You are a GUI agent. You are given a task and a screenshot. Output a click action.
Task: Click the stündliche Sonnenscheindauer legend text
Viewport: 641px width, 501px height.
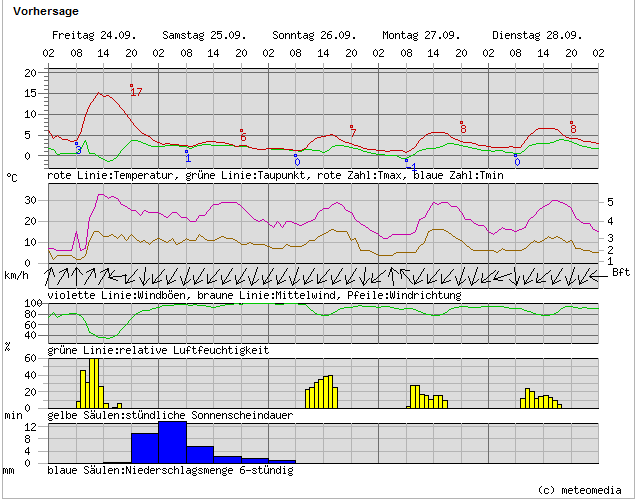170,415
